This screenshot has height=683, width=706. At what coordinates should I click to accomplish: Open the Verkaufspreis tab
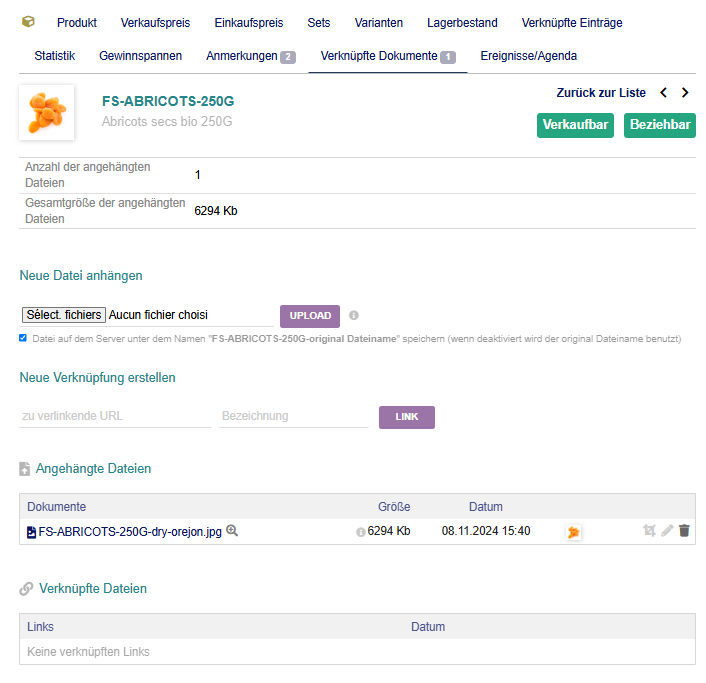point(155,22)
